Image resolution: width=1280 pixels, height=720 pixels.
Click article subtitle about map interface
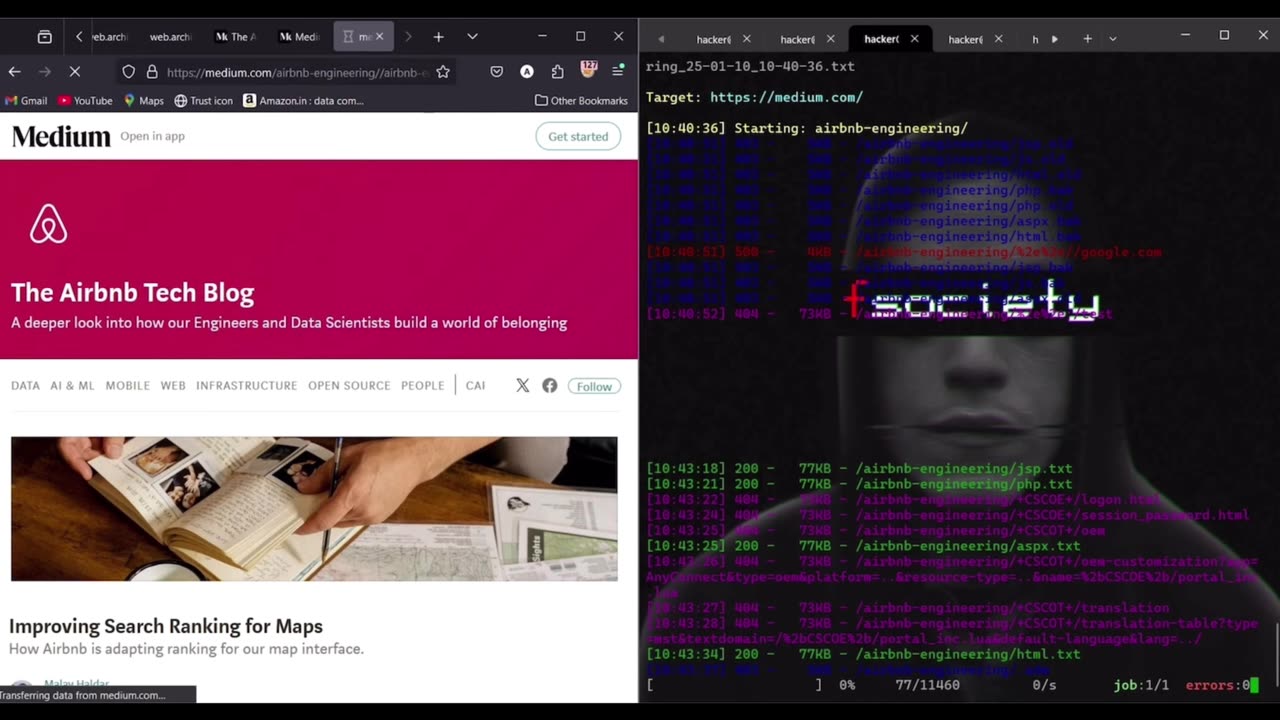[186, 649]
